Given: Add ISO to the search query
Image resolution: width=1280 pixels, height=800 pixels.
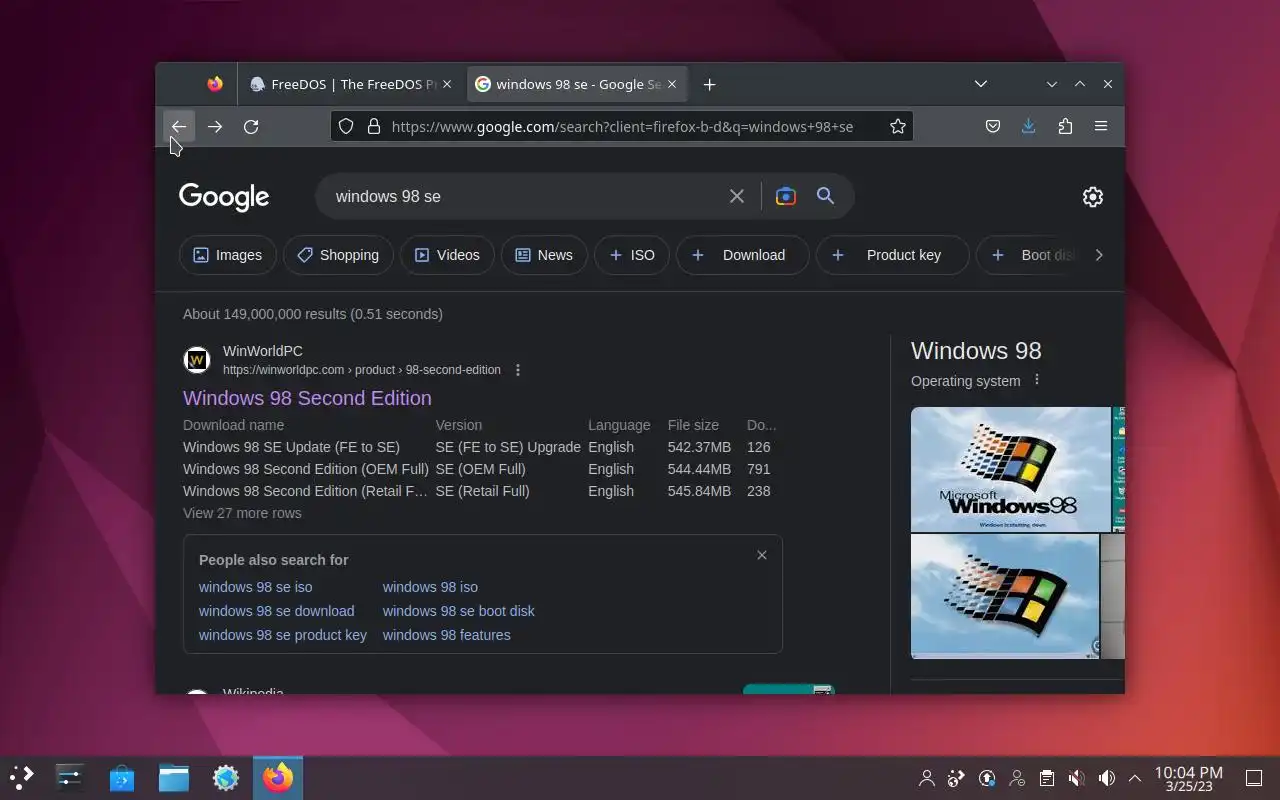Looking at the screenshot, I should [632, 255].
